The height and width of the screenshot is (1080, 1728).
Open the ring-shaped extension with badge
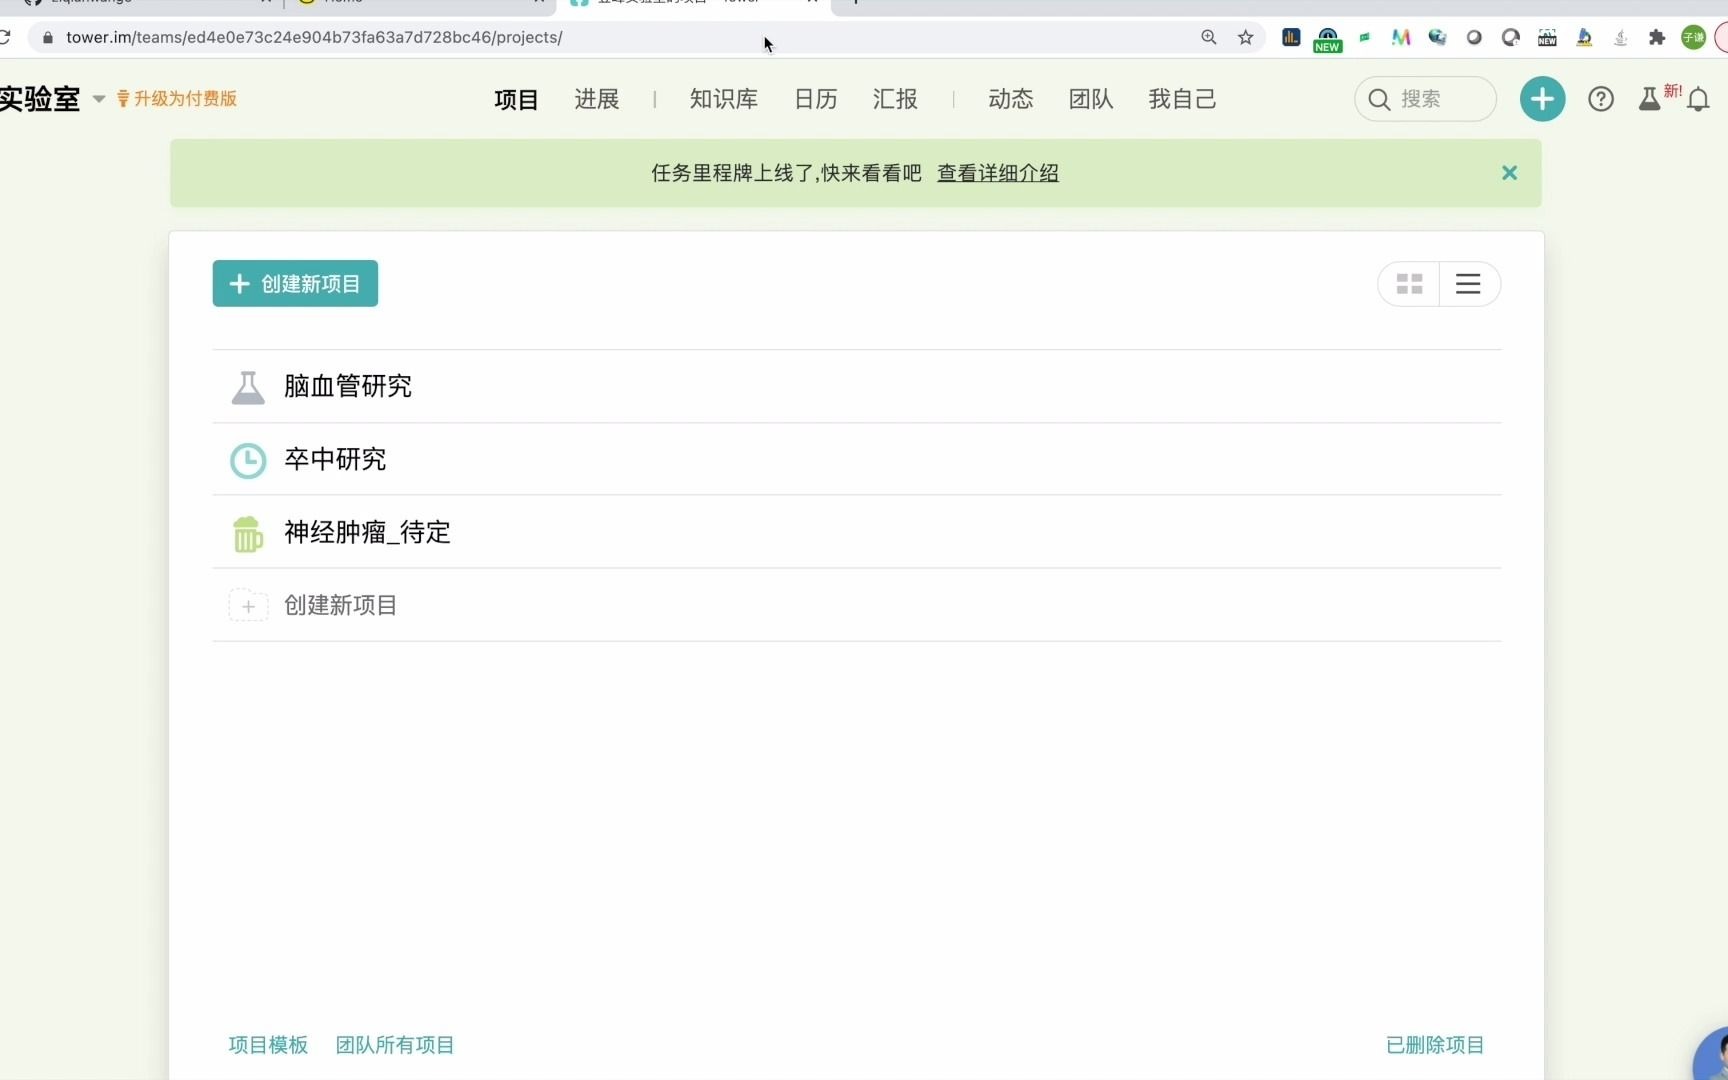click(1510, 38)
